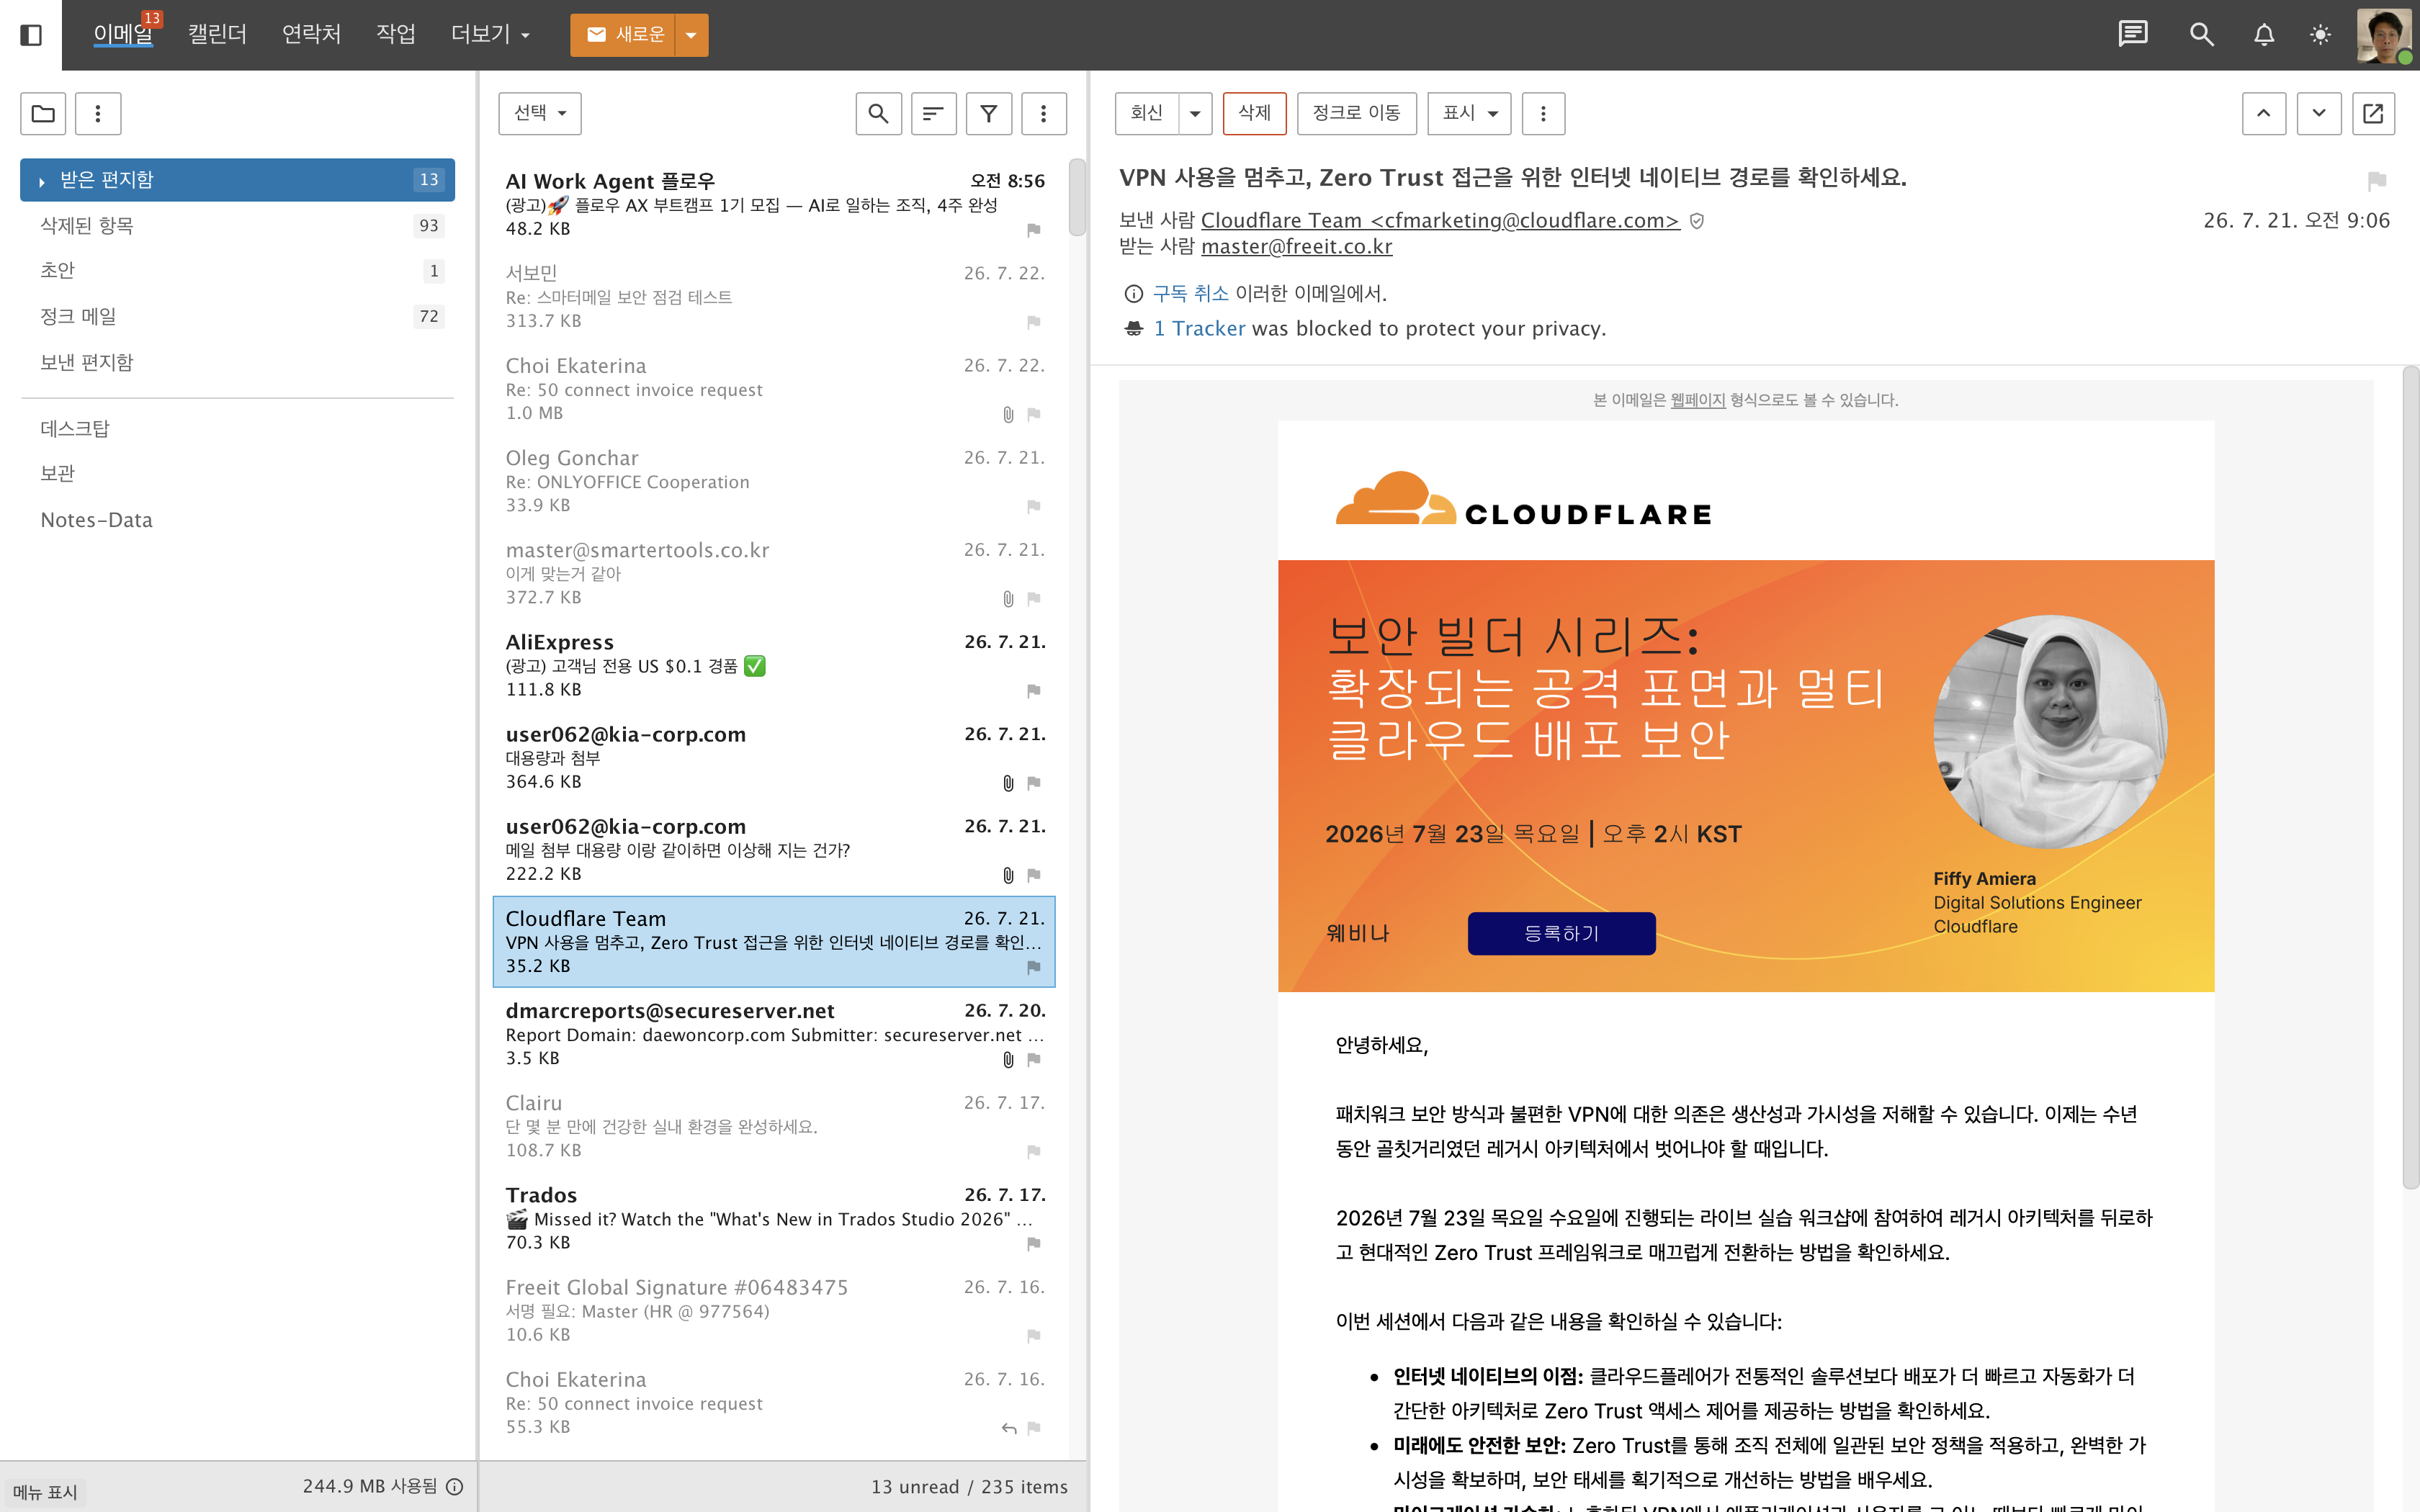Image resolution: width=2420 pixels, height=1512 pixels.
Task: Click the 등록하기 registration button
Action: click(1561, 933)
